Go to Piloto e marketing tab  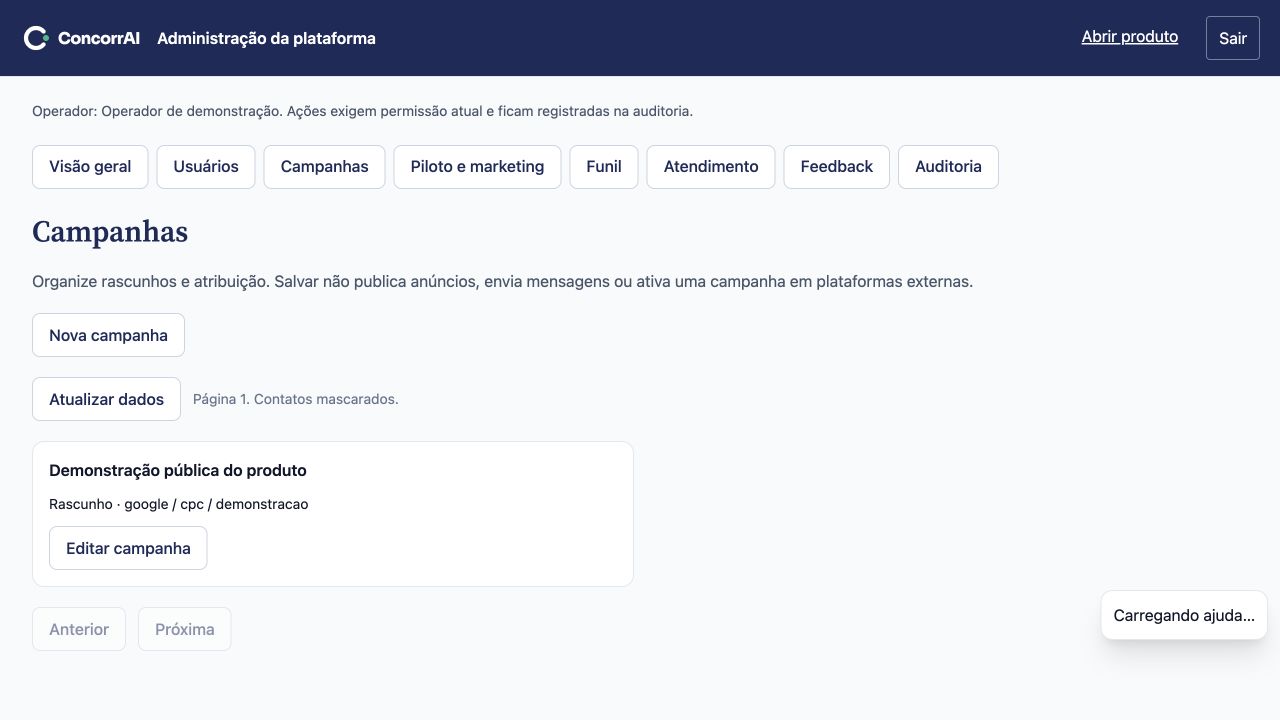click(477, 167)
